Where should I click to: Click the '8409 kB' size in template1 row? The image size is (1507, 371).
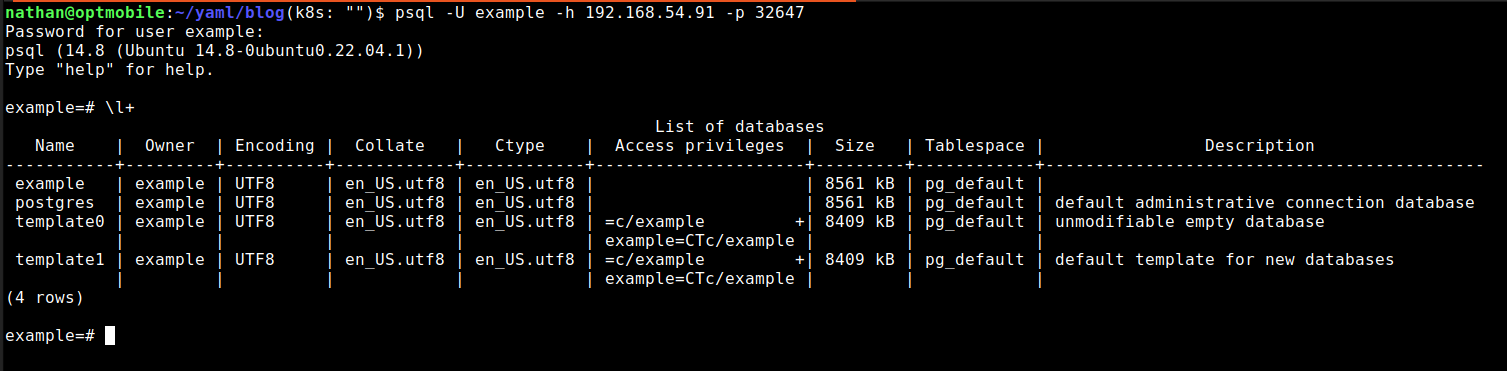coord(860,260)
